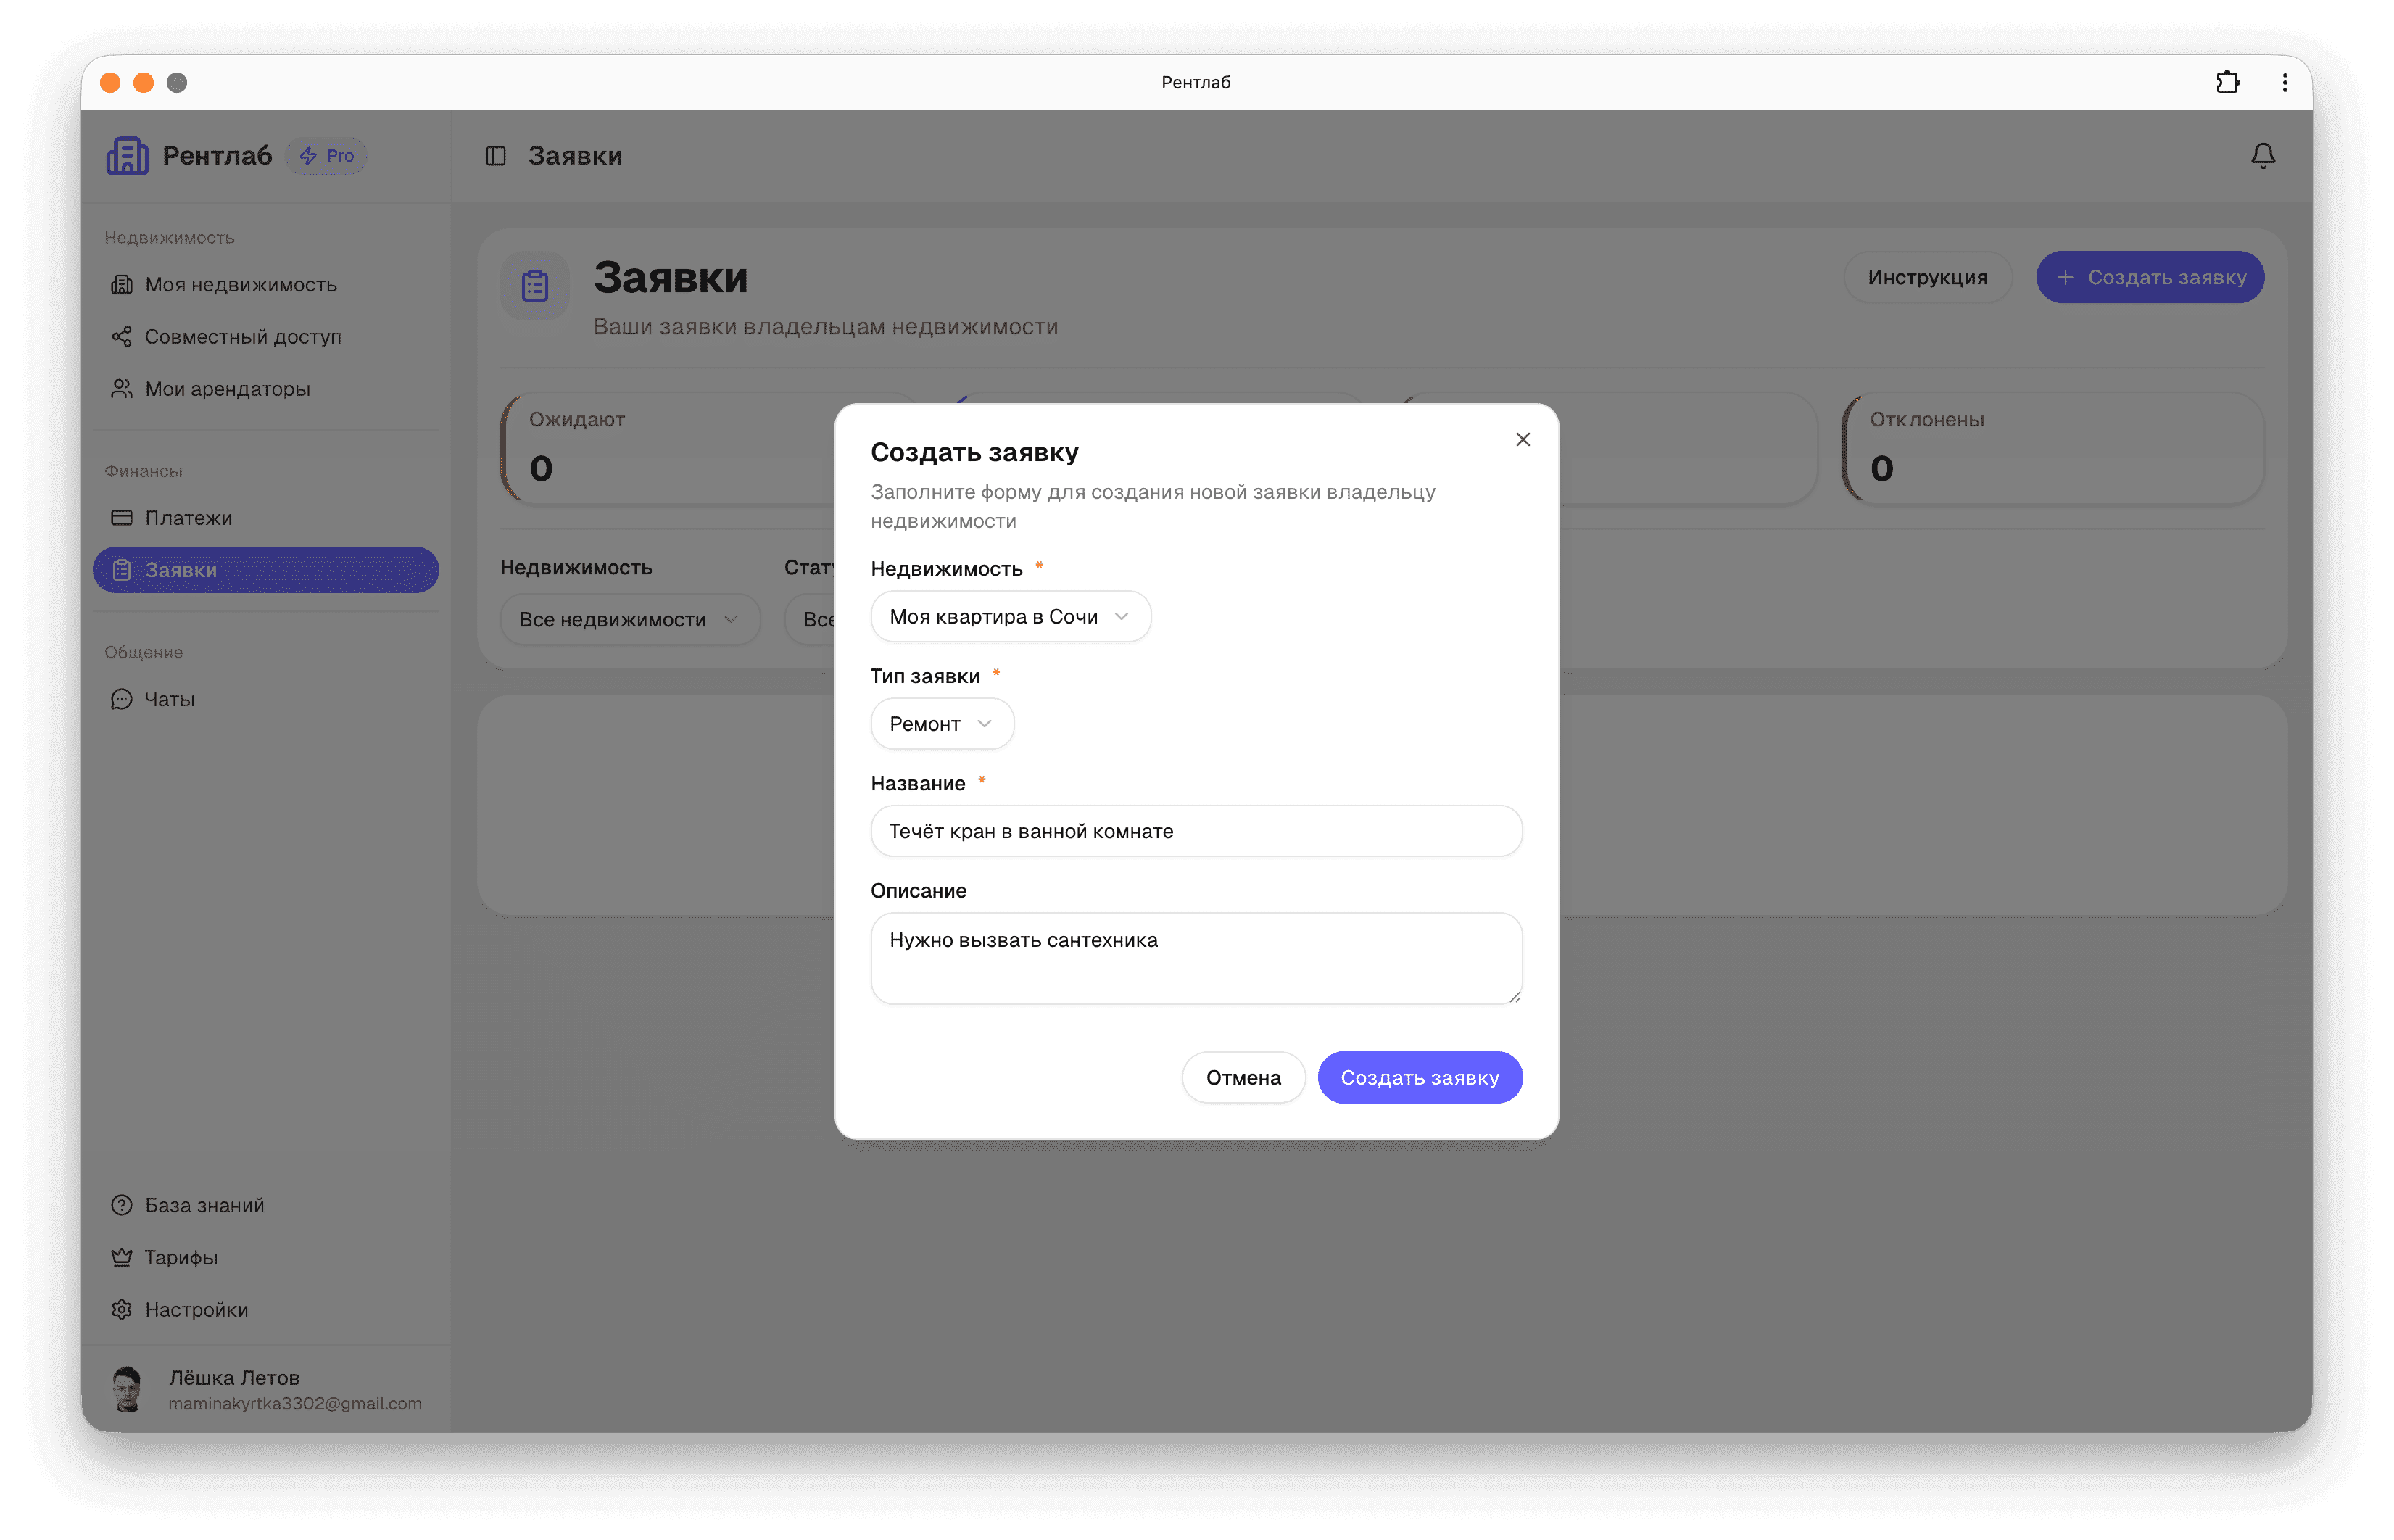Screen dimensions: 2394x1540
Task: Click the browser extensions puzzle icon
Action: tap(2227, 82)
